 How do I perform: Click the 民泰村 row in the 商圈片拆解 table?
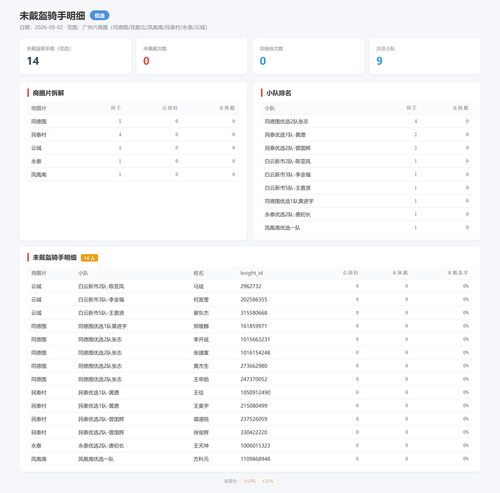(x=133, y=135)
